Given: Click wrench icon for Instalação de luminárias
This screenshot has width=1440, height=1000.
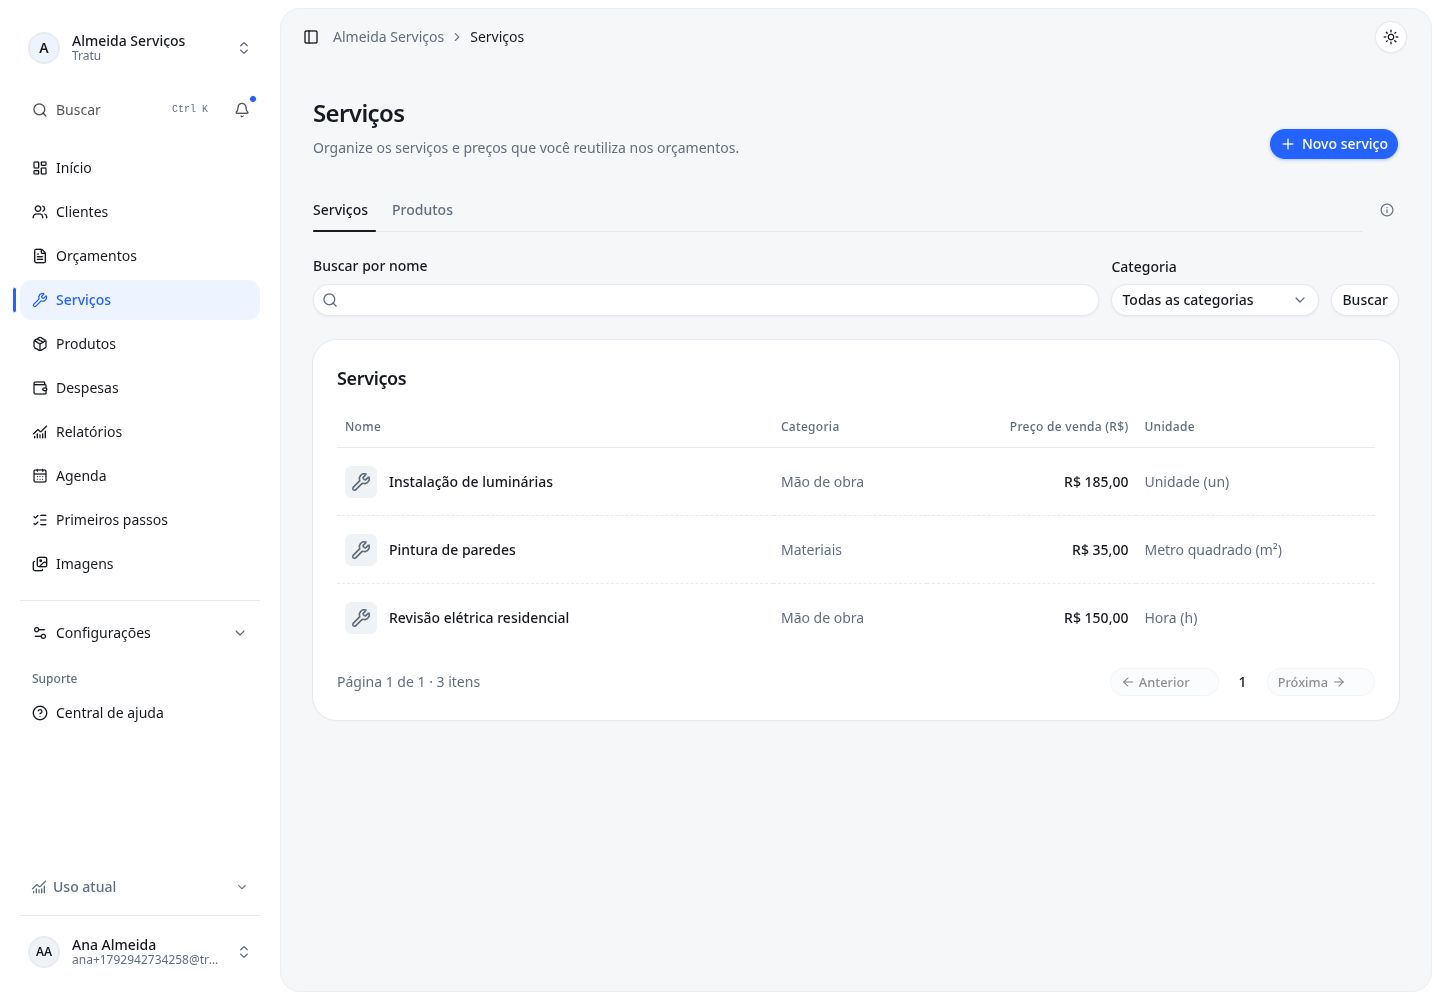Looking at the screenshot, I should 361,482.
